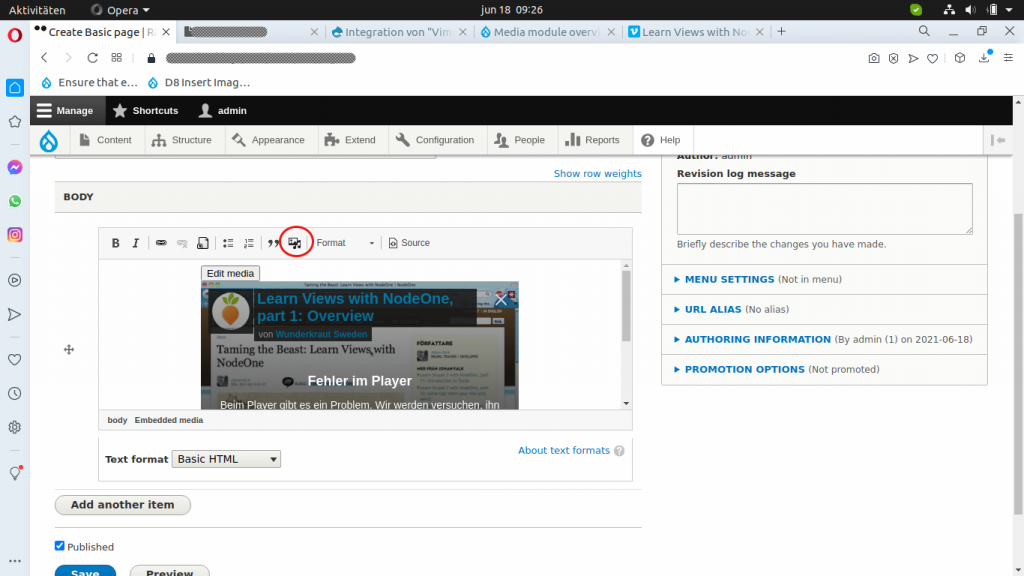Open the Format dropdown in editor

[x=345, y=243]
